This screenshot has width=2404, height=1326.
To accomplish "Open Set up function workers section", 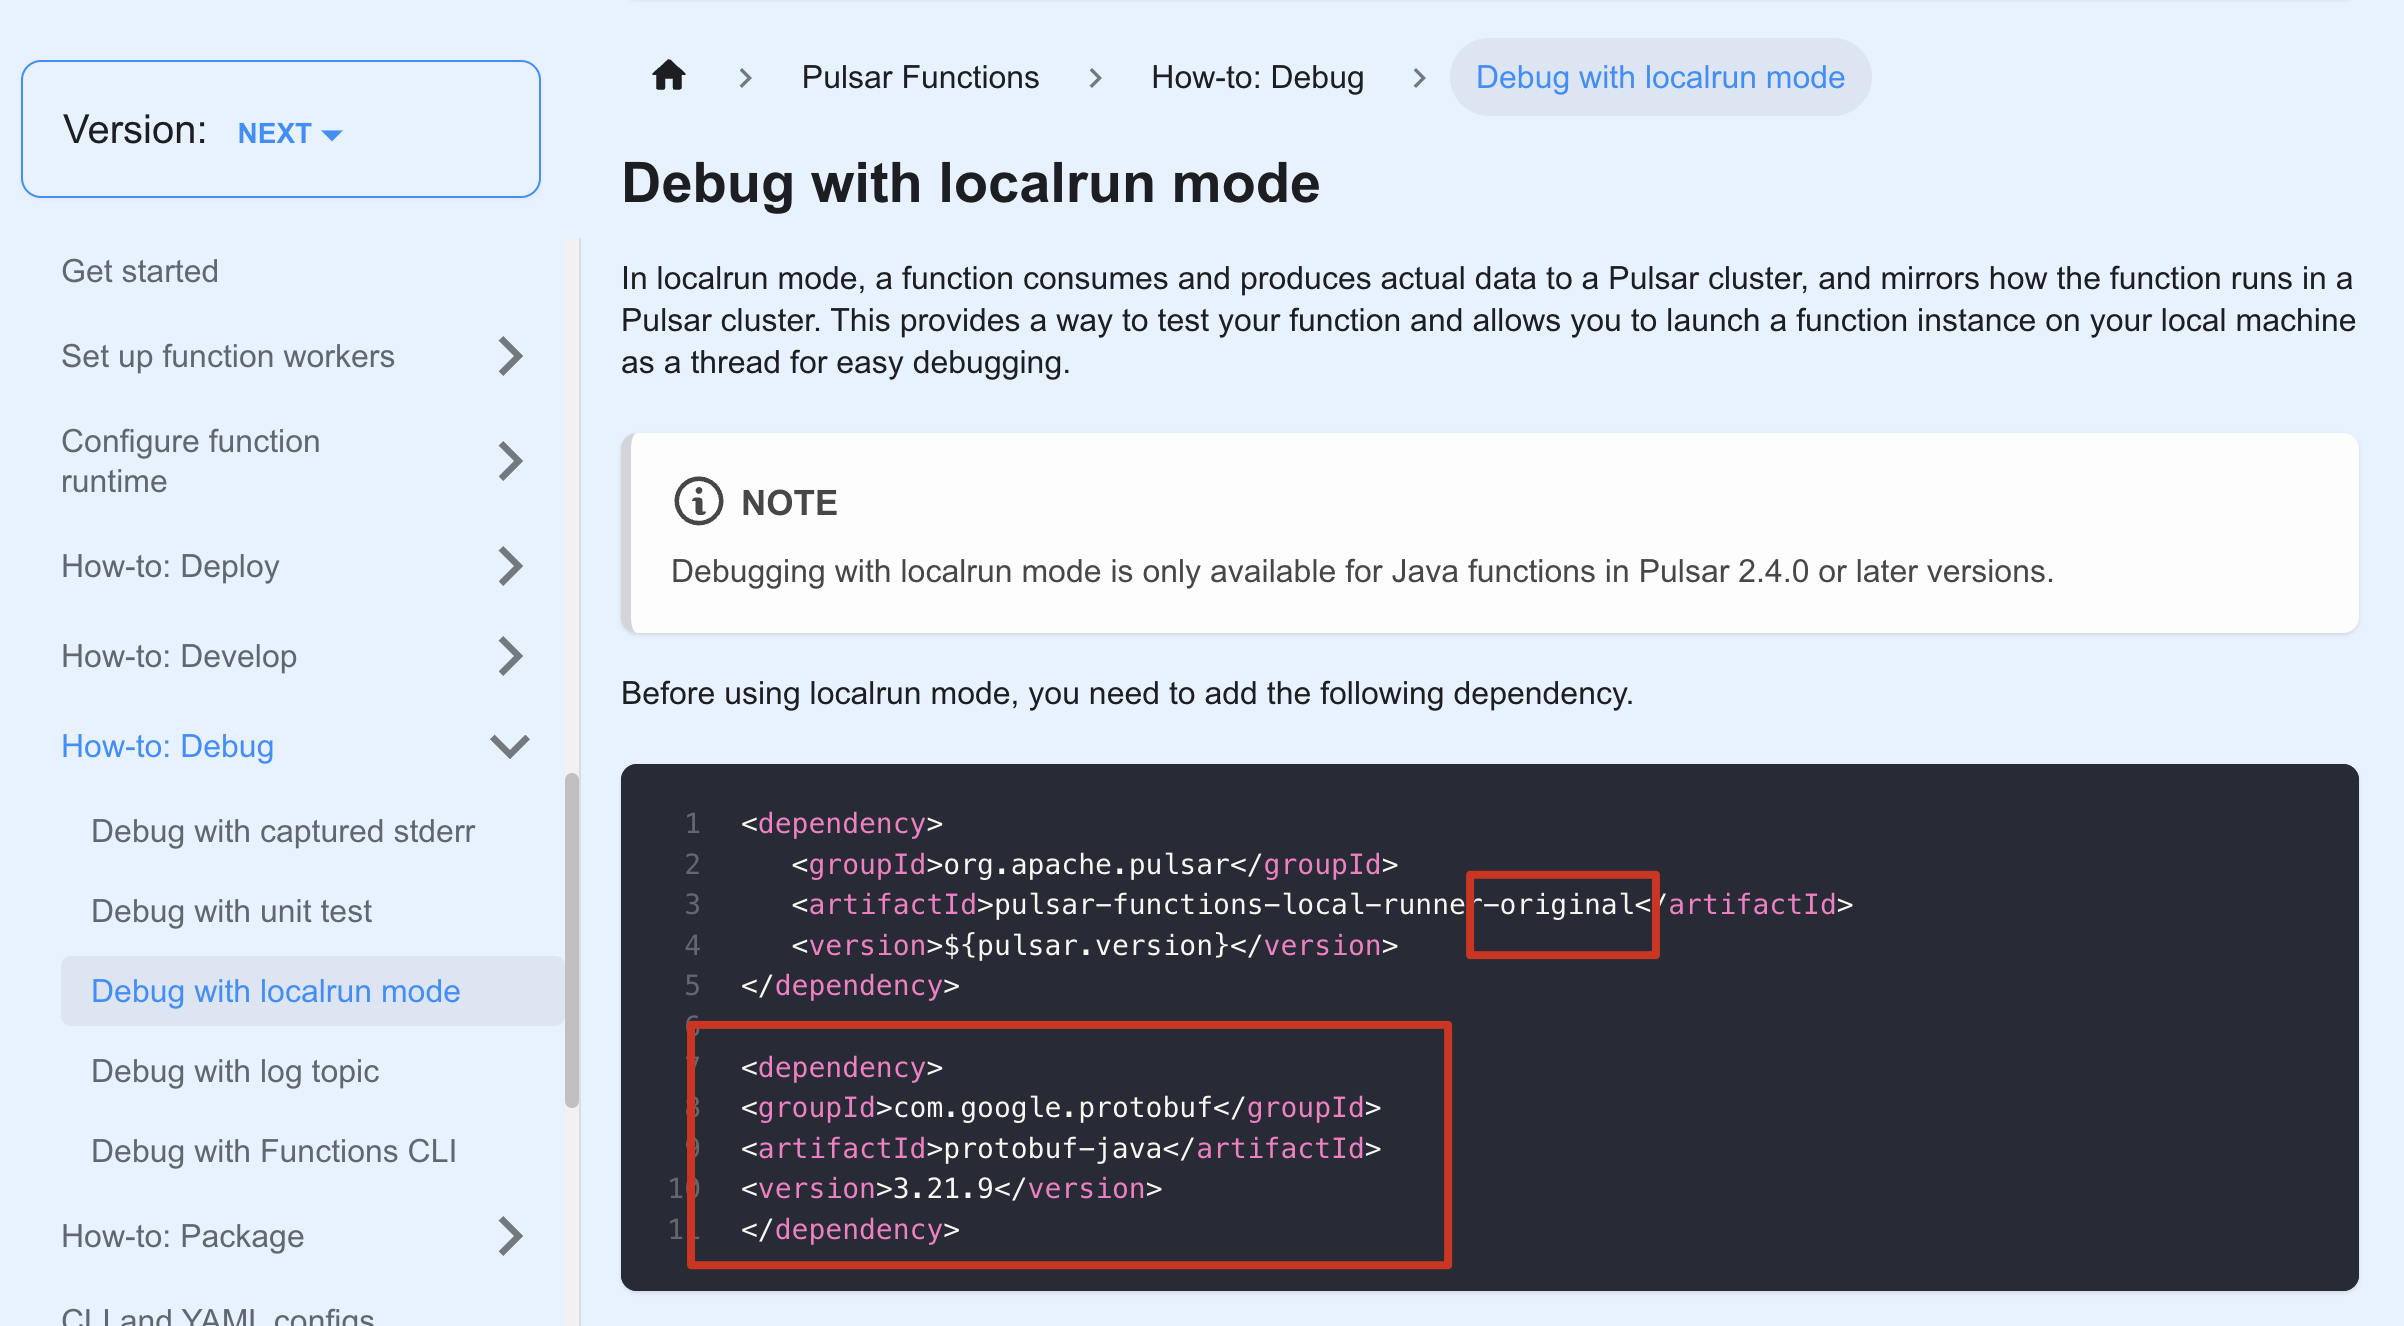I will tap(228, 356).
